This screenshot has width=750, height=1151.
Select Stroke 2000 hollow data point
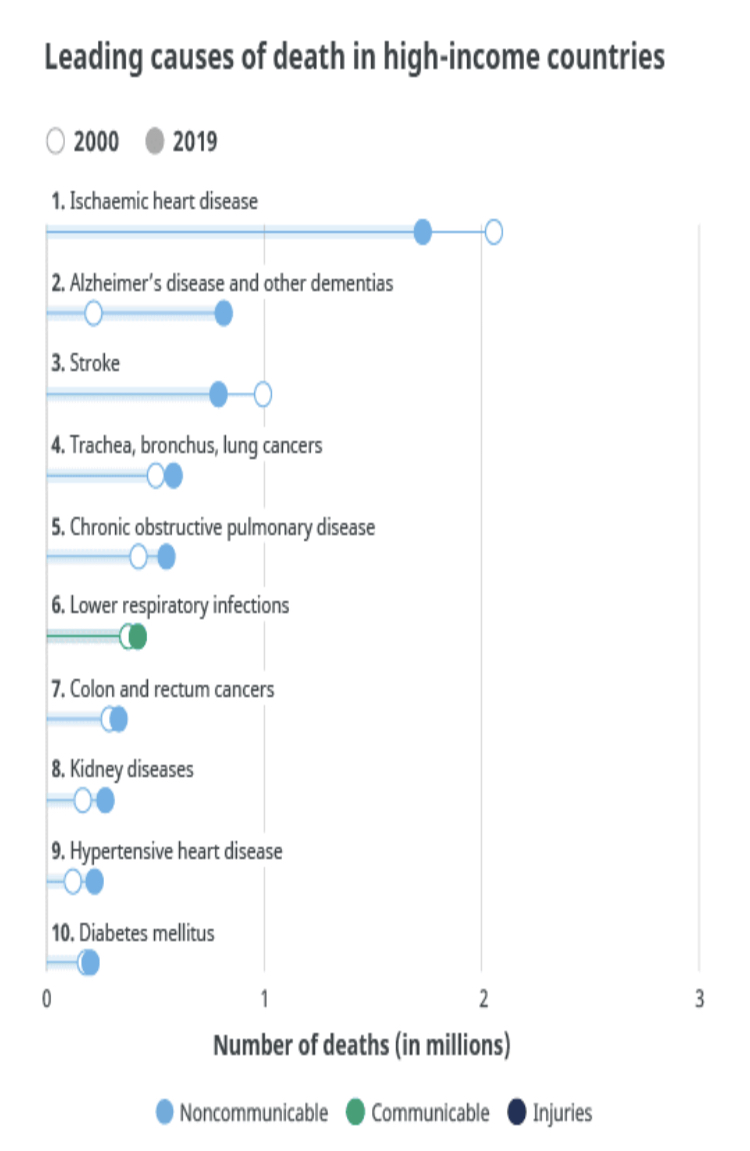263,394
